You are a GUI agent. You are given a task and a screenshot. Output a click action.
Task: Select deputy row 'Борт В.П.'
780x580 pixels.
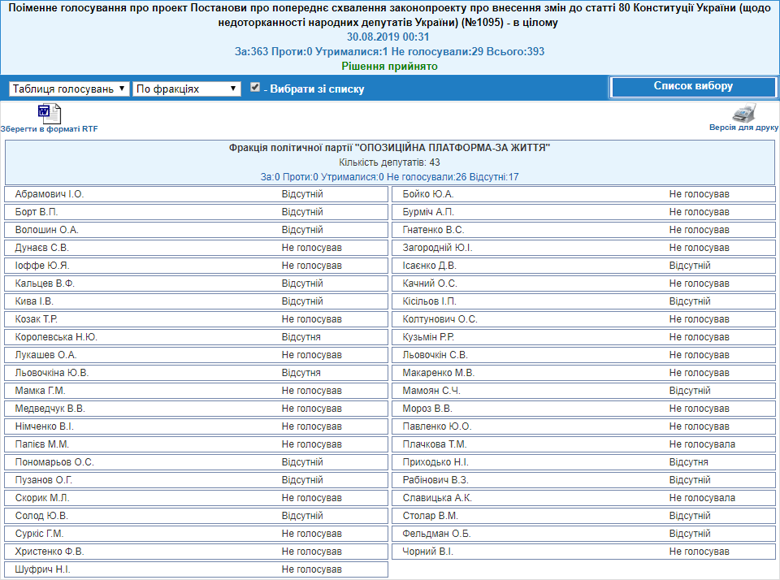(x=196, y=212)
